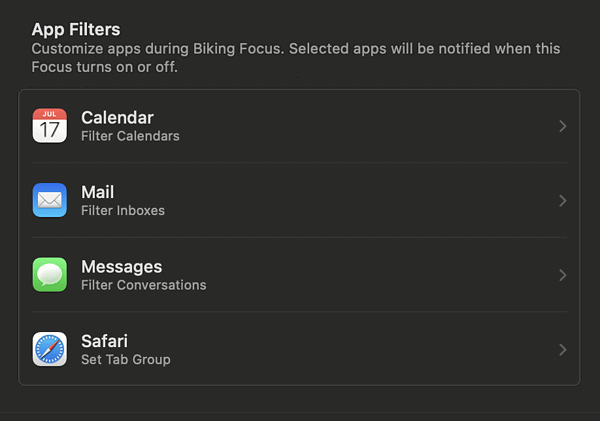Select the Filter Calendars subtitle
Screen dimensions: 600x421
[x=130, y=136]
